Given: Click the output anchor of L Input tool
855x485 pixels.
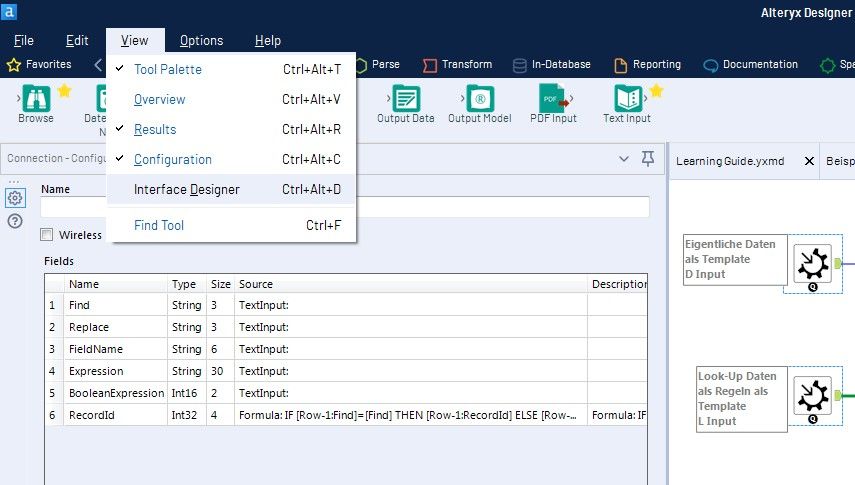Looking at the screenshot, I should 838,395.
